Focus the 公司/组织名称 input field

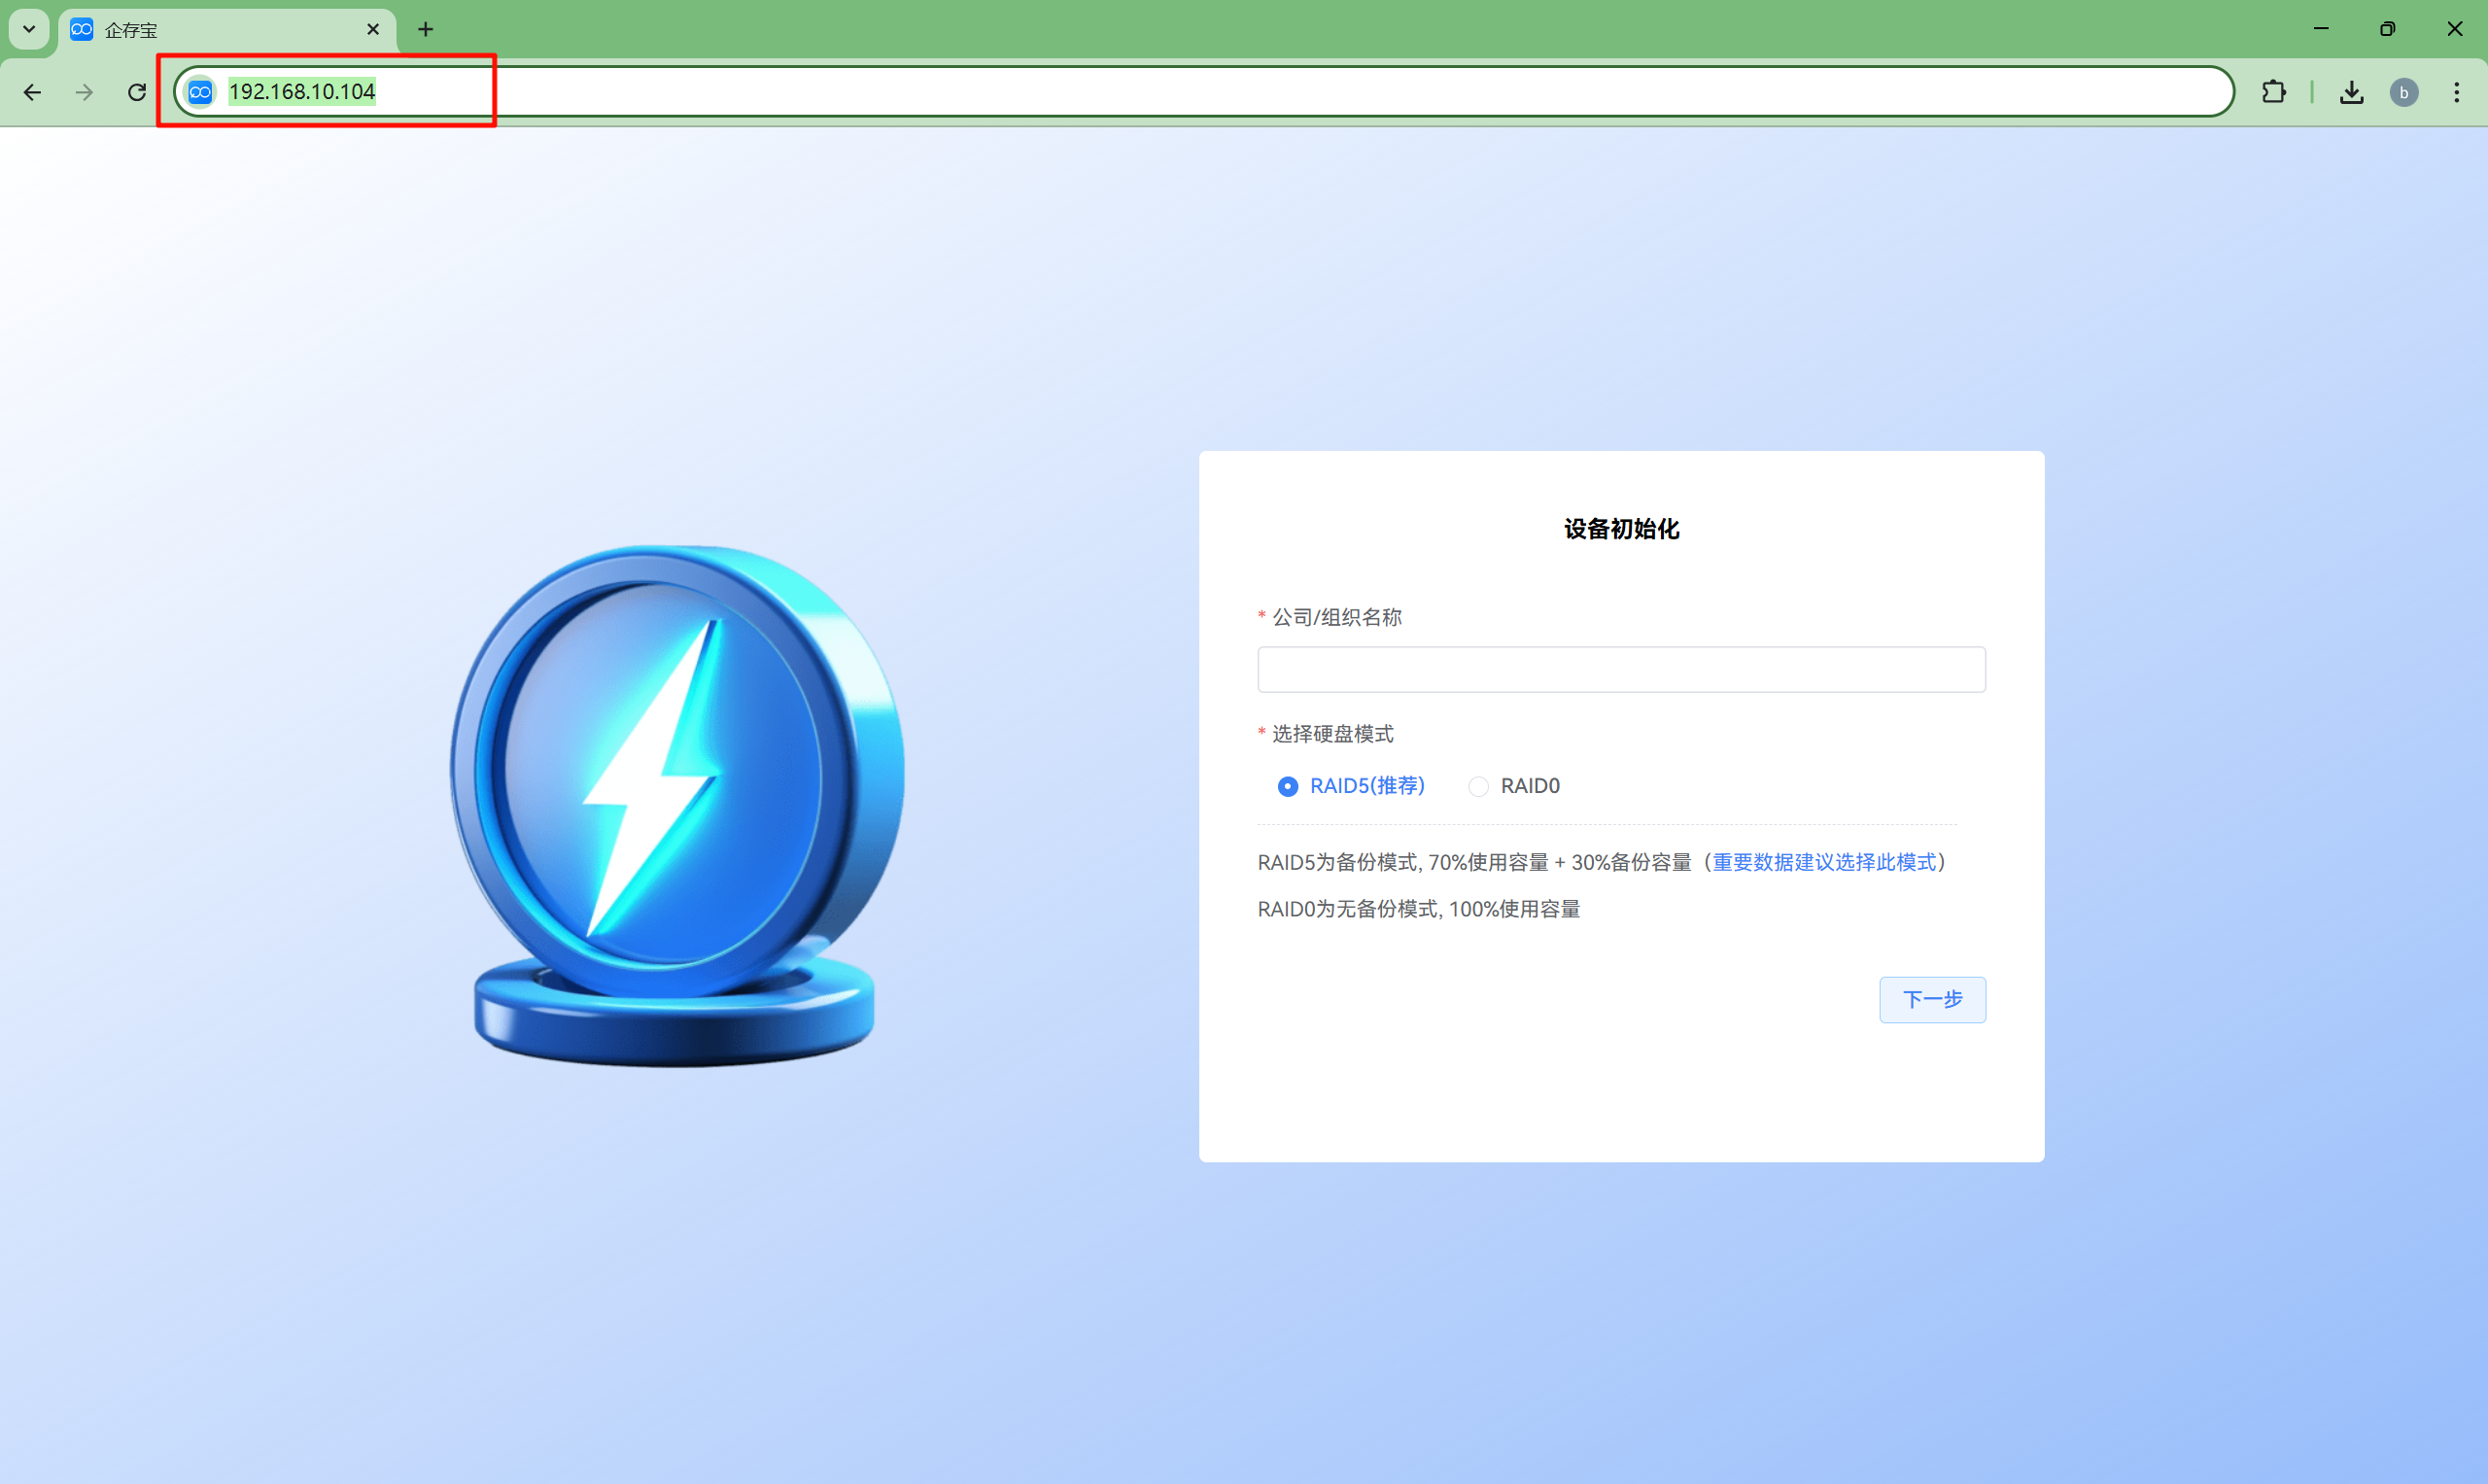(1620, 669)
